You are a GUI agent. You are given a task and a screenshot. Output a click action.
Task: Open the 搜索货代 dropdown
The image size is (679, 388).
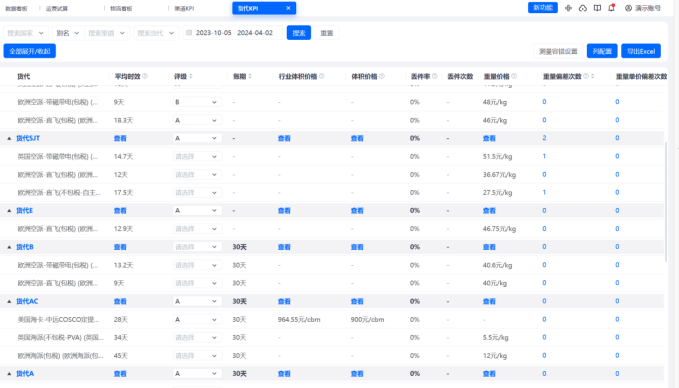tap(156, 33)
